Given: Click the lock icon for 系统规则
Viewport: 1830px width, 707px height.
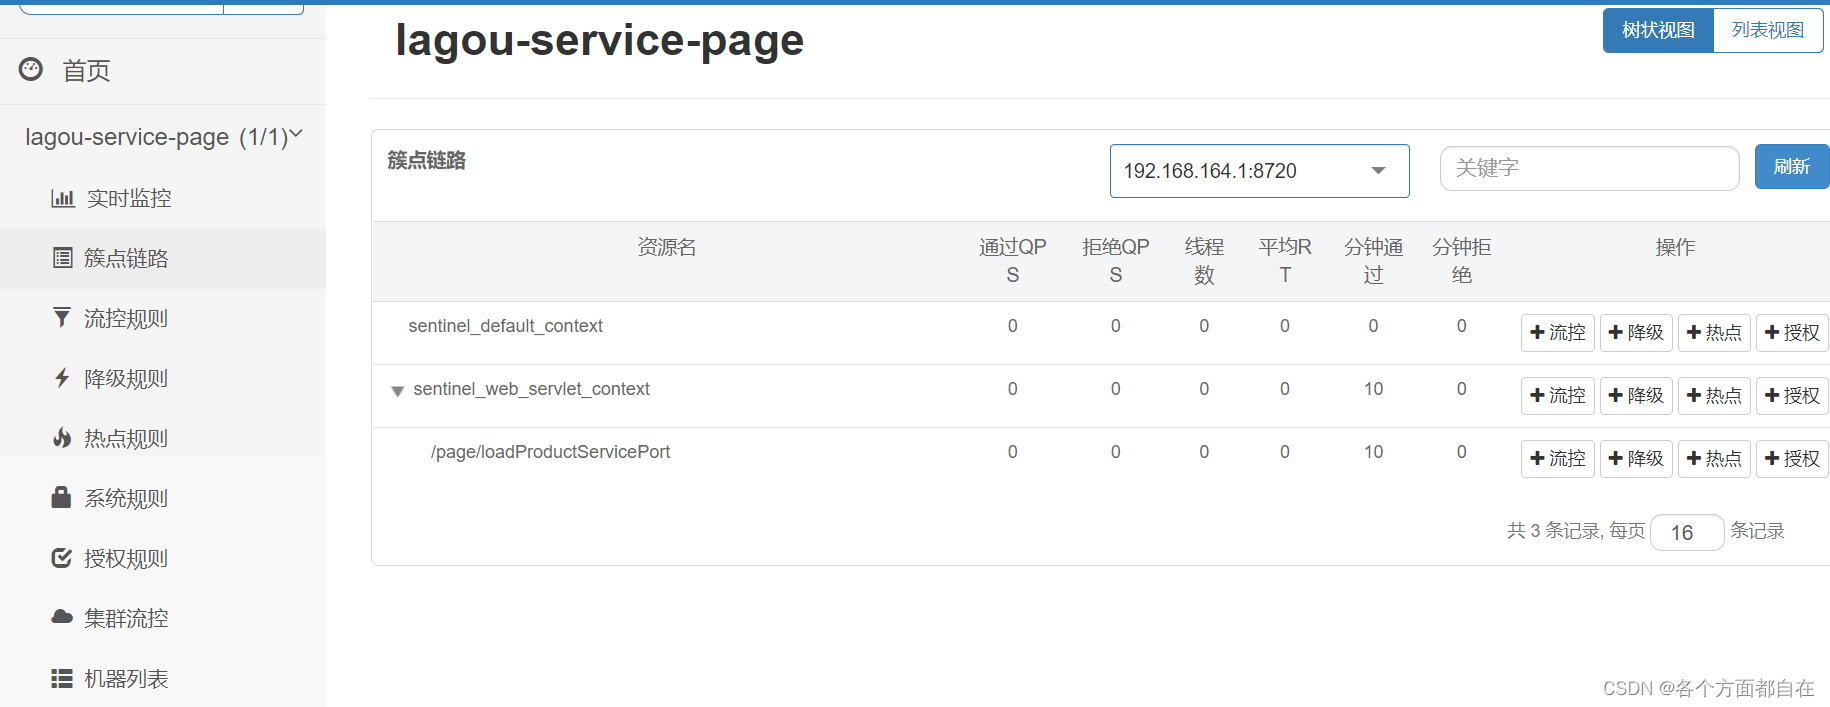Looking at the screenshot, I should coord(62,497).
